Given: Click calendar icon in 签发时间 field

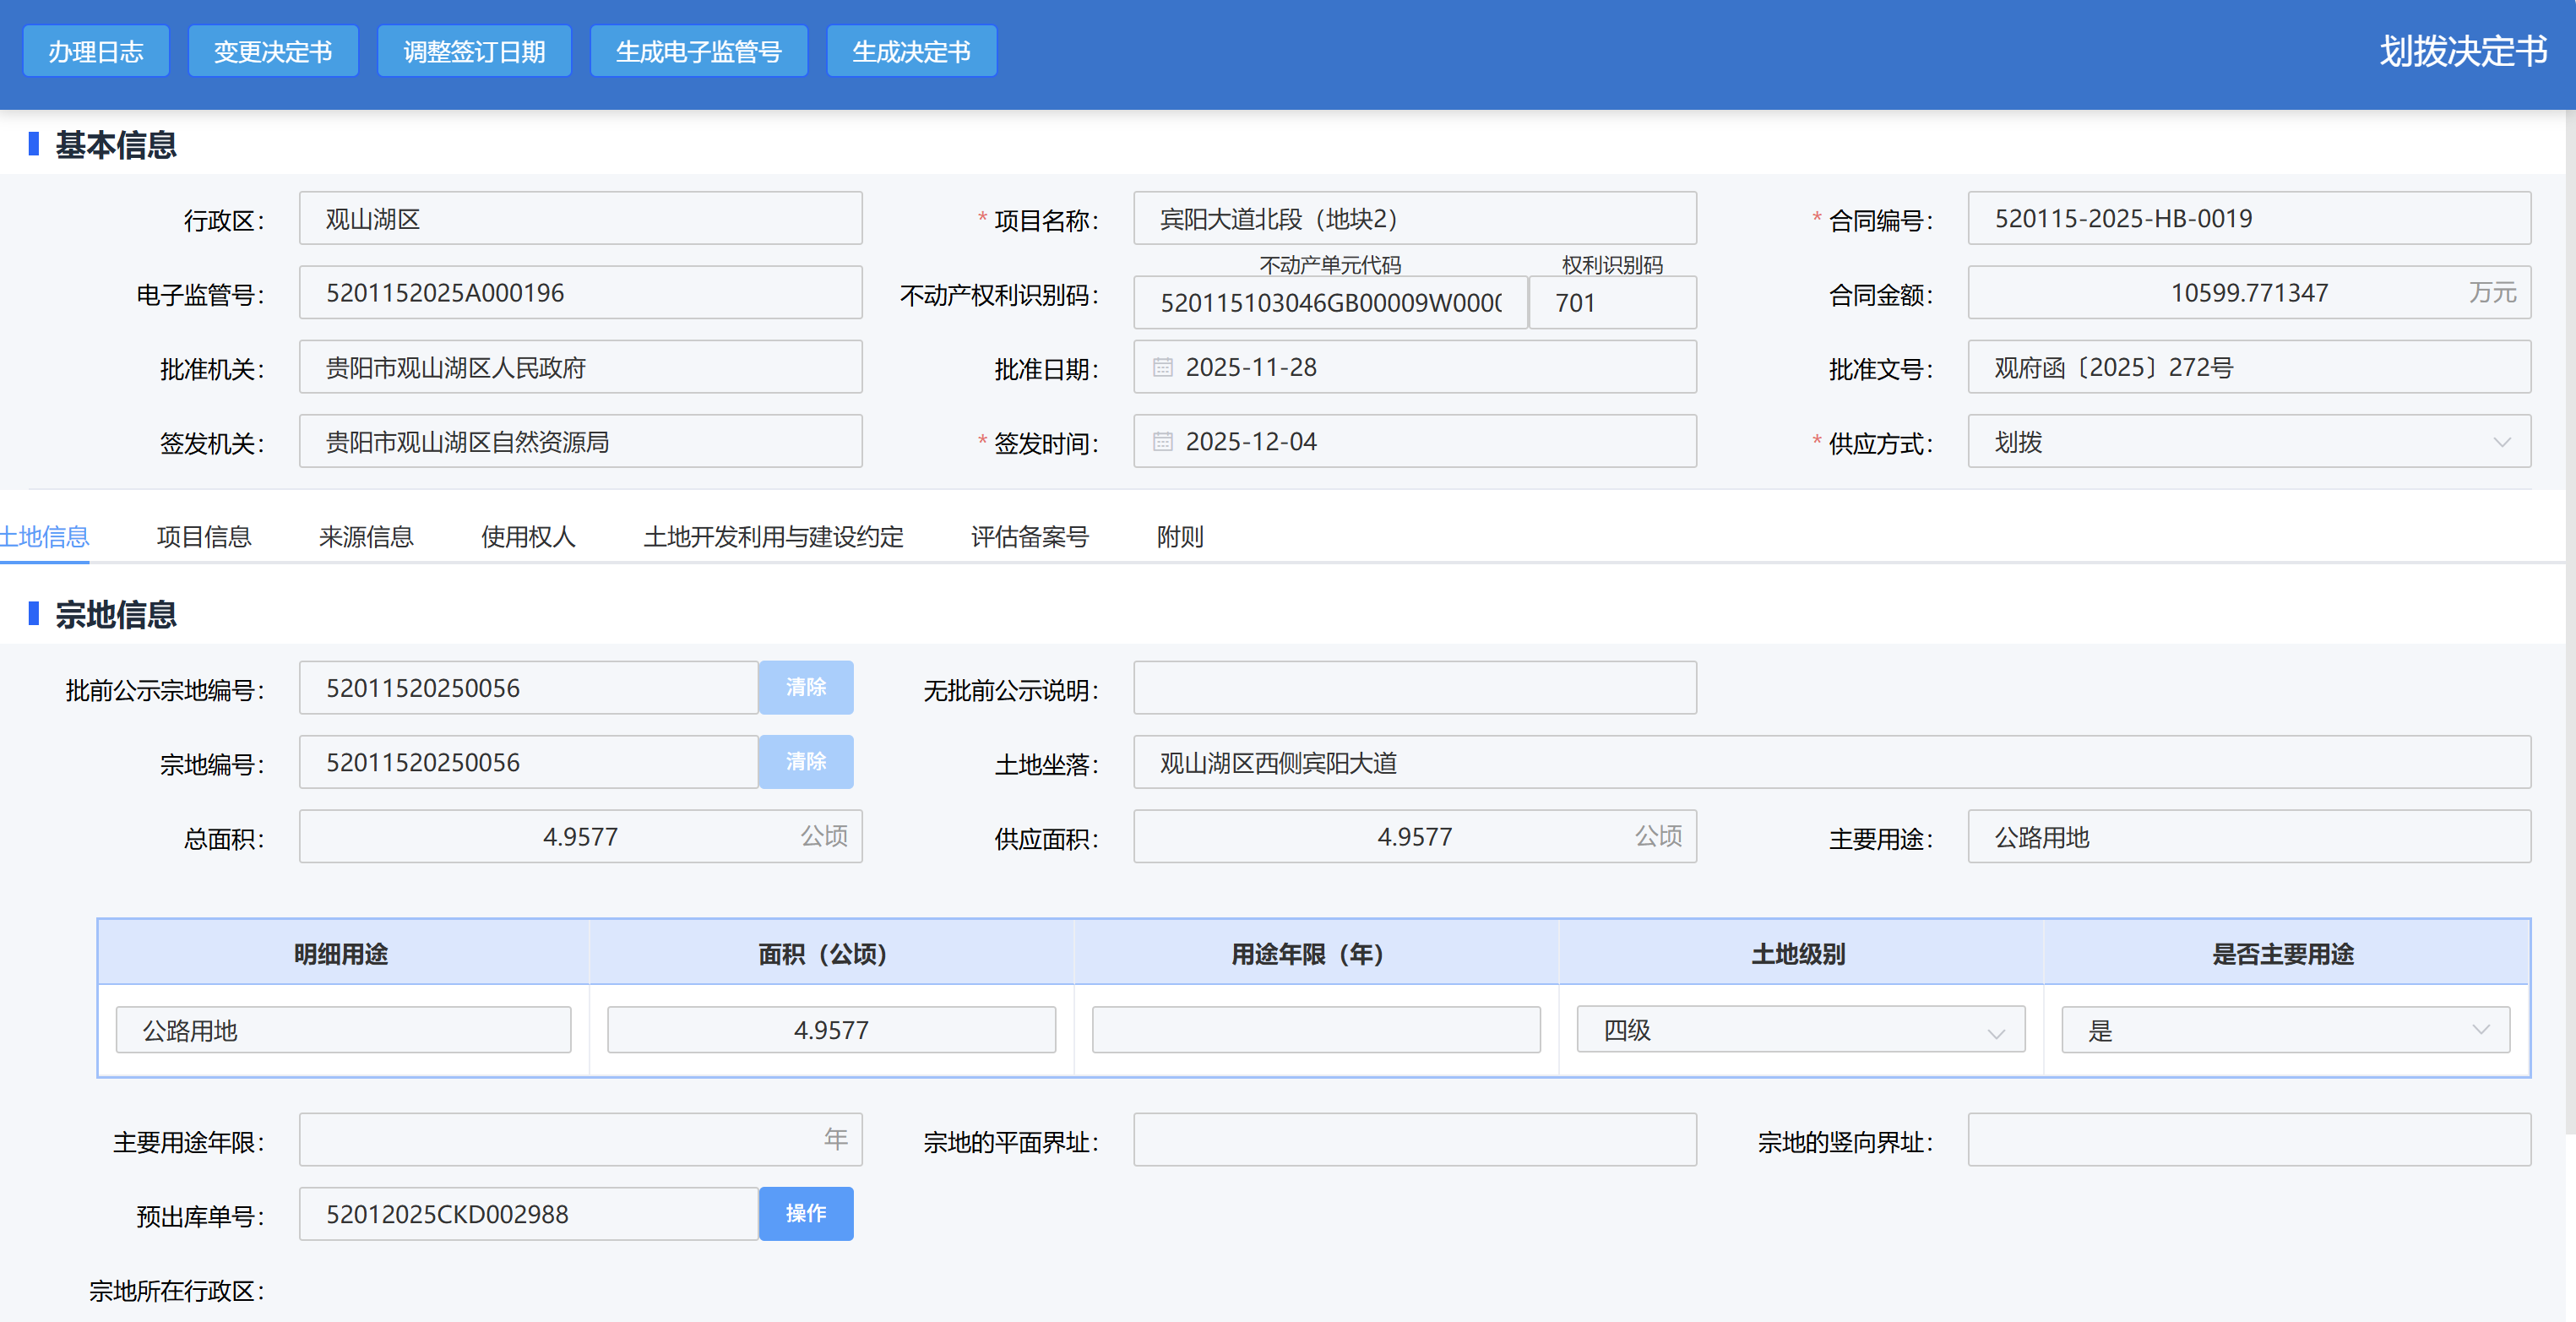Looking at the screenshot, I should [x=1162, y=441].
